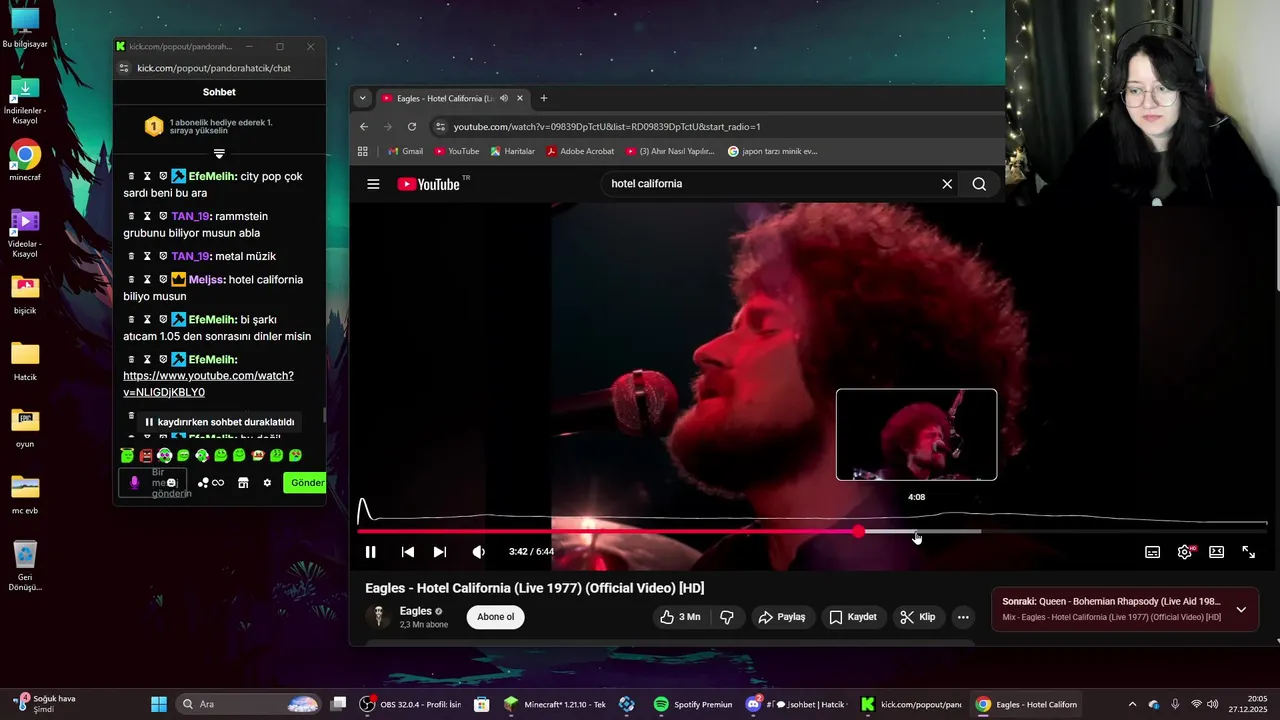Open a new Chrome tab
The image size is (1280, 720).
point(544,98)
